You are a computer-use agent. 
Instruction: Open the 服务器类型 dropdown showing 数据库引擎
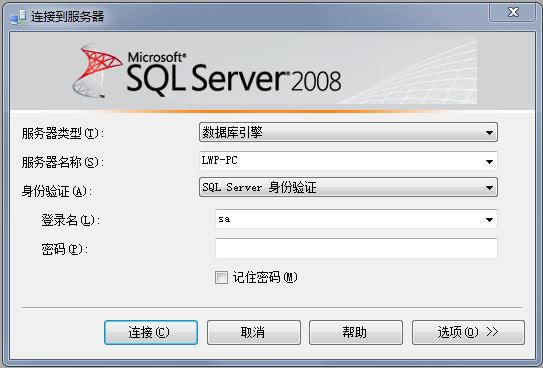pos(348,132)
